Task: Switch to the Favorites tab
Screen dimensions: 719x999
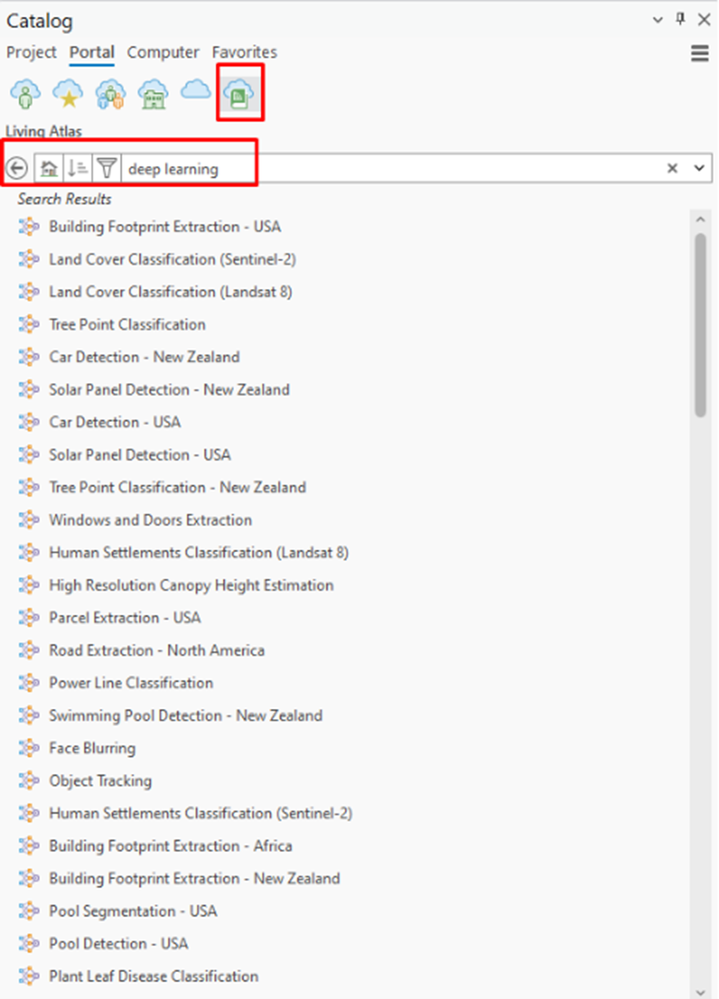Action: (x=244, y=52)
